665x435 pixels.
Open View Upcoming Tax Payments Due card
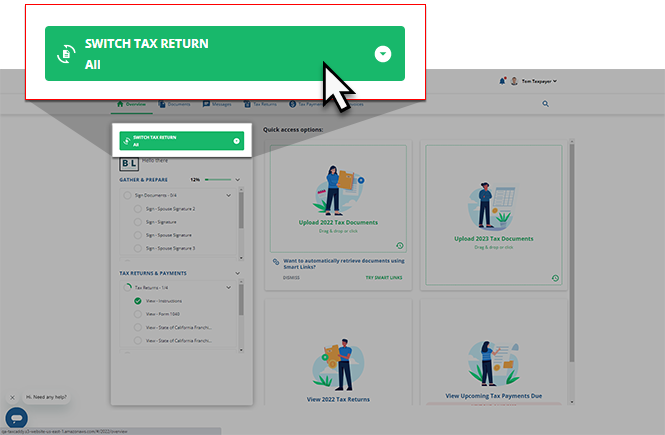(x=494, y=352)
